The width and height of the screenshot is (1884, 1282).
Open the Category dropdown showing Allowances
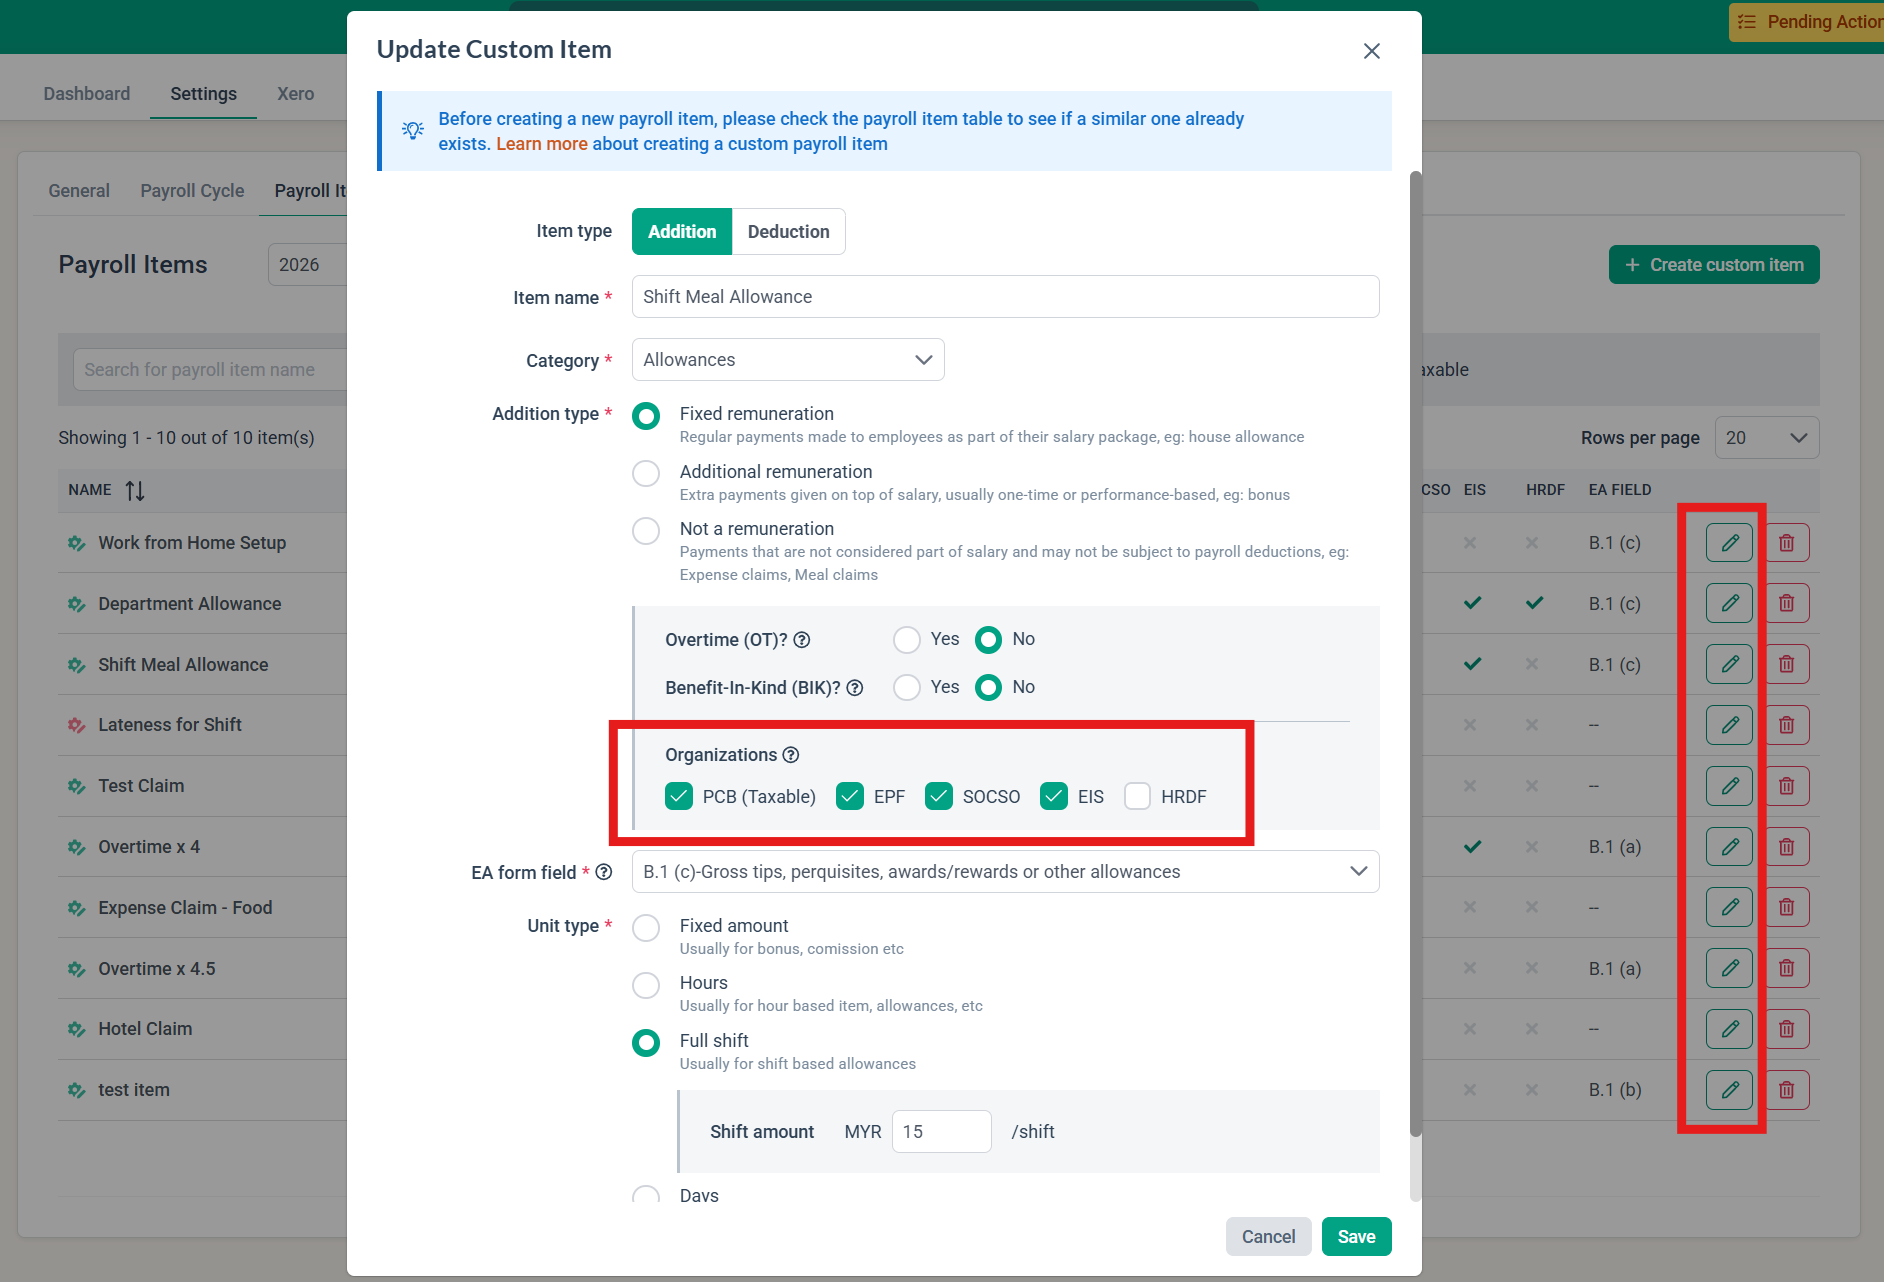tap(788, 360)
